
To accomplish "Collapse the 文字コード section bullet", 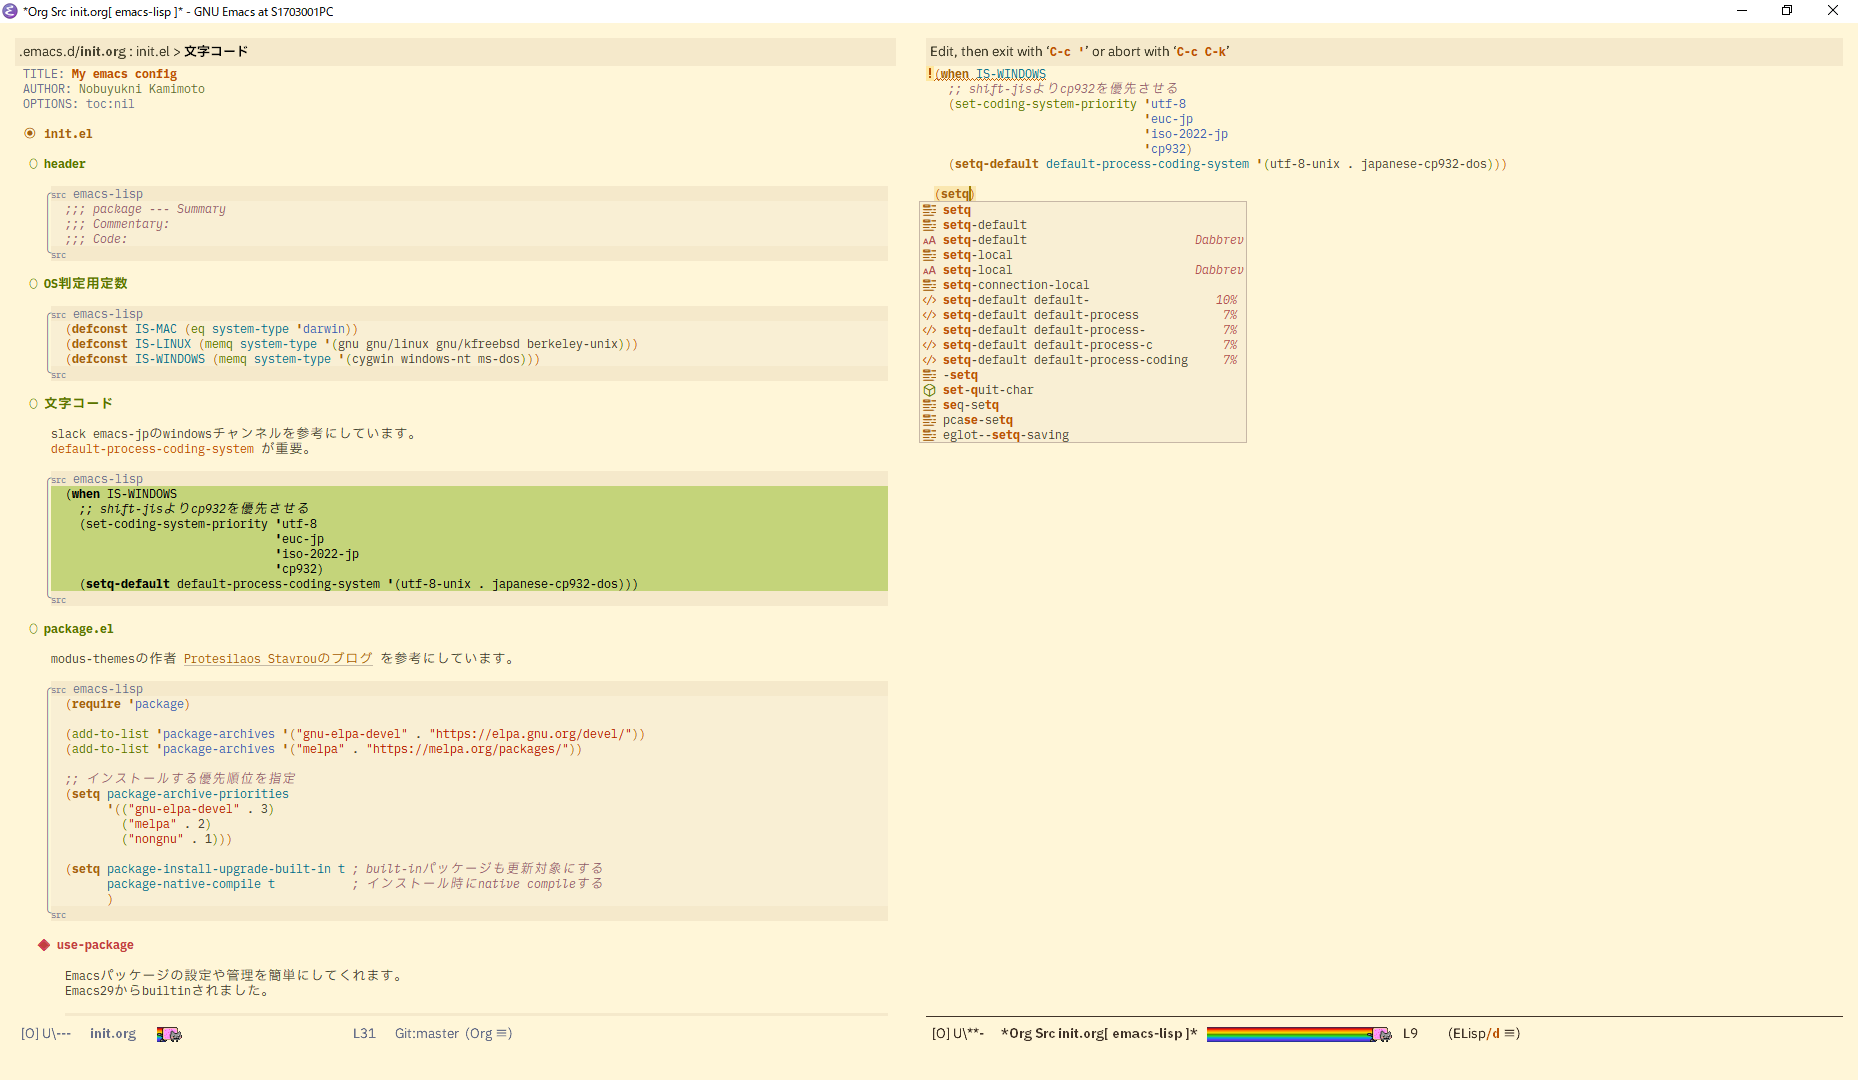I will pos(33,403).
